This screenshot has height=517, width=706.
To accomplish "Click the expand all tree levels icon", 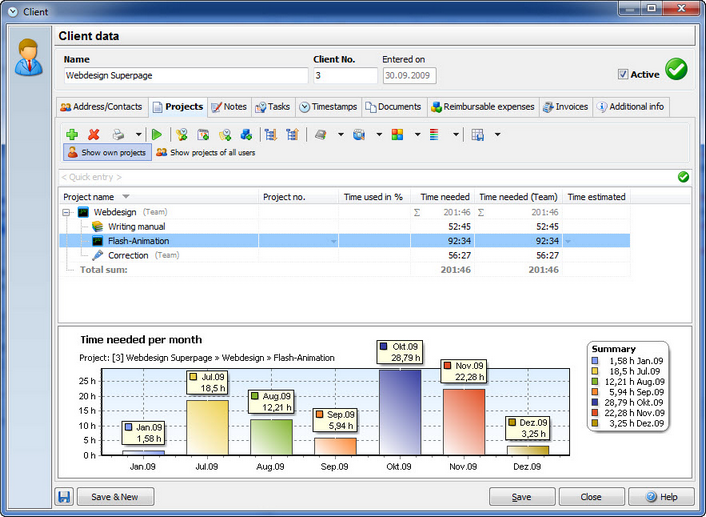I will pyautogui.click(x=271, y=134).
